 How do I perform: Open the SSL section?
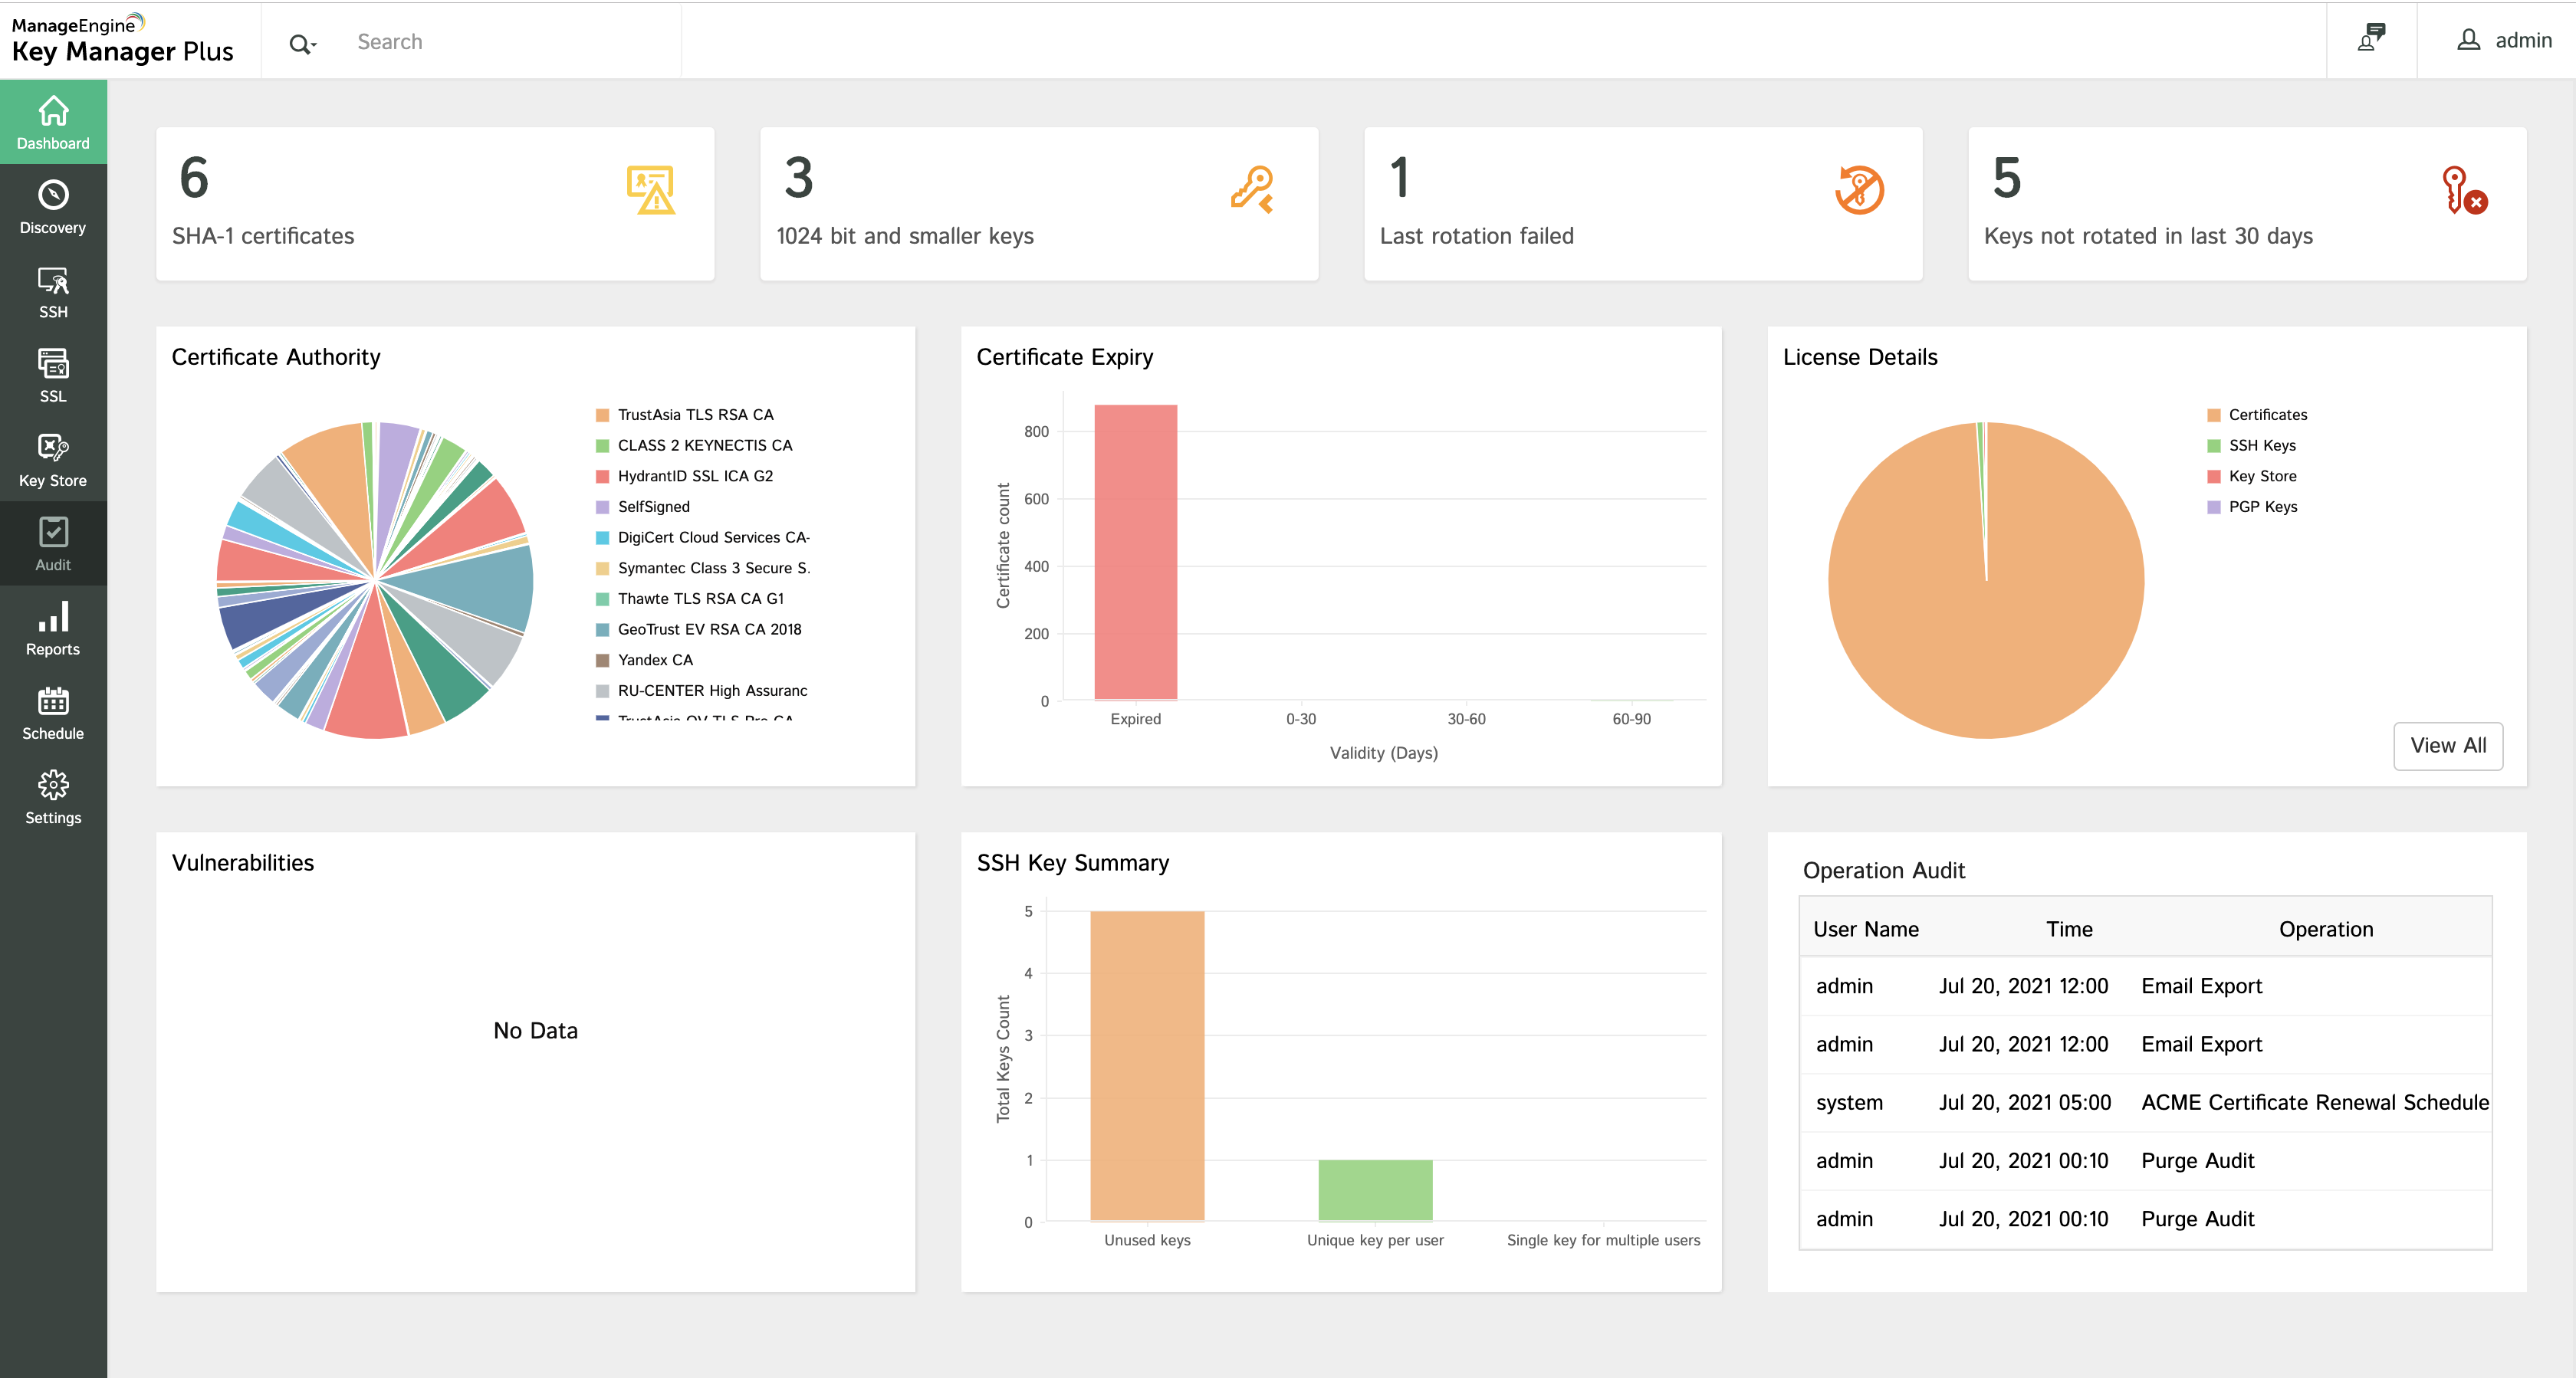[52, 374]
